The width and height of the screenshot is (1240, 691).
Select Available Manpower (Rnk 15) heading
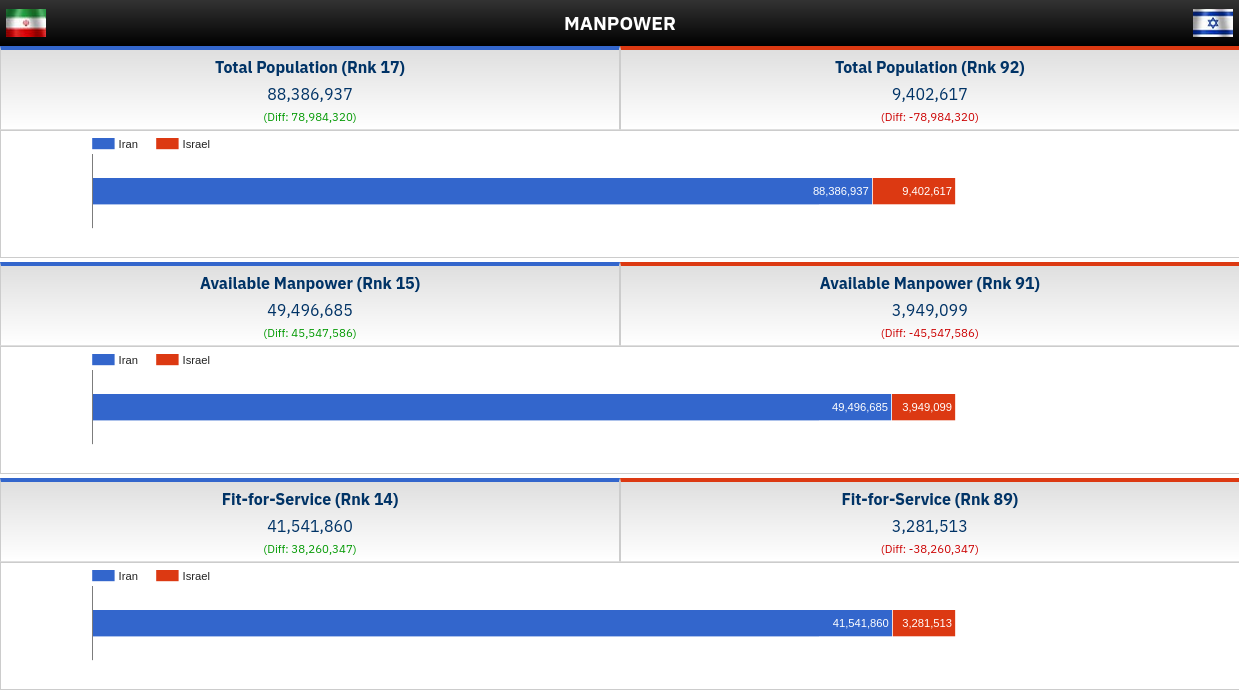(x=310, y=283)
